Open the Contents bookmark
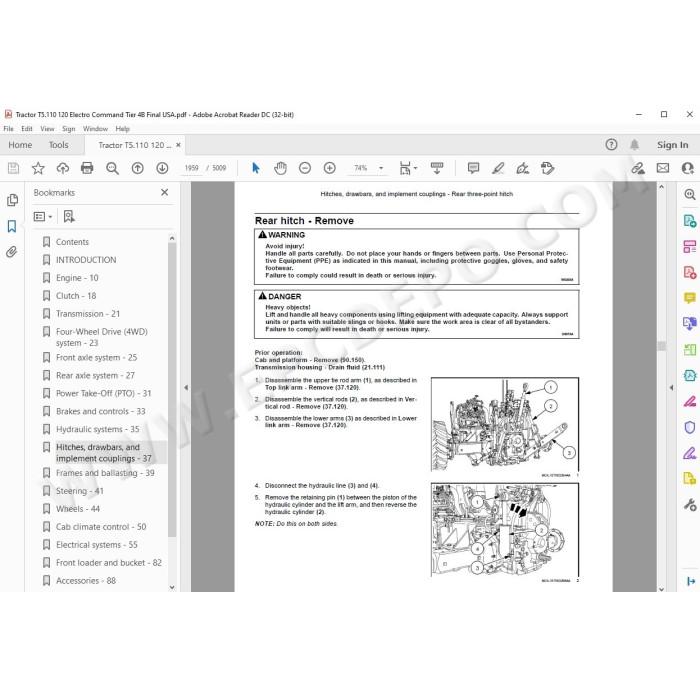The height and width of the screenshot is (700, 700). point(72,242)
